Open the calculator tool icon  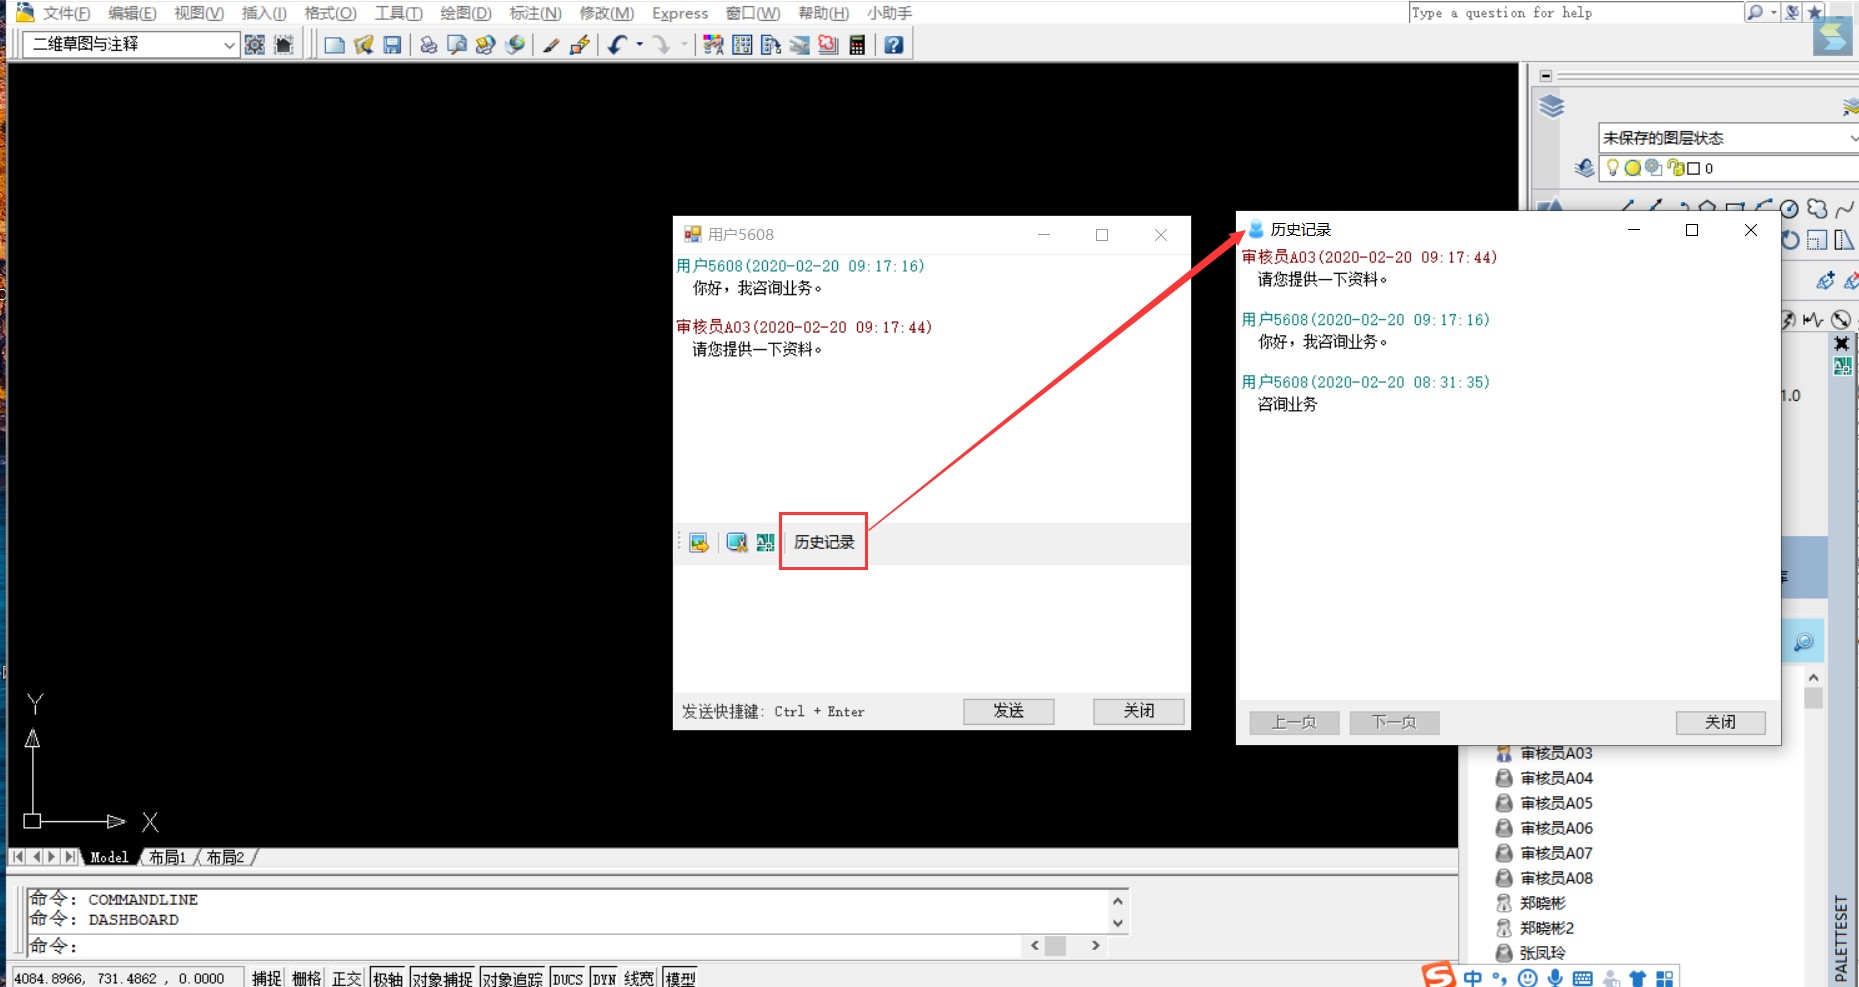click(x=857, y=45)
